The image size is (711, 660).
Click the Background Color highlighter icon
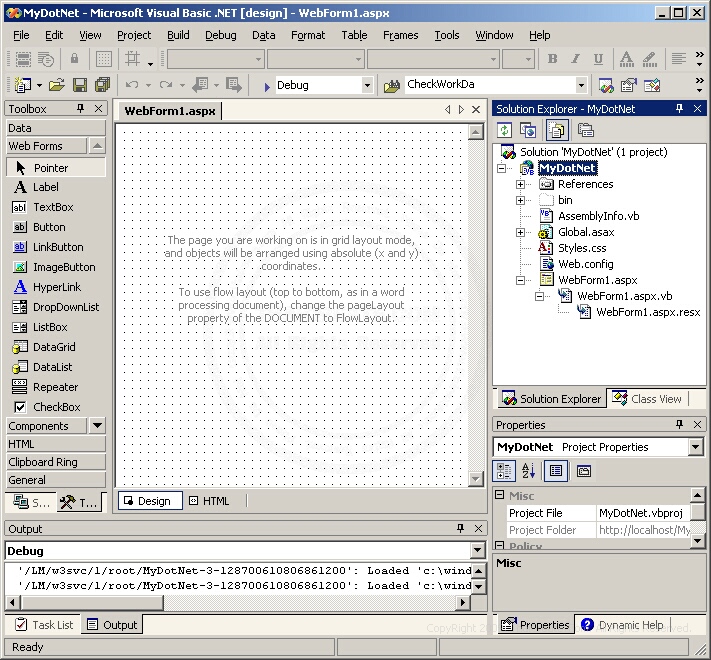tap(650, 59)
